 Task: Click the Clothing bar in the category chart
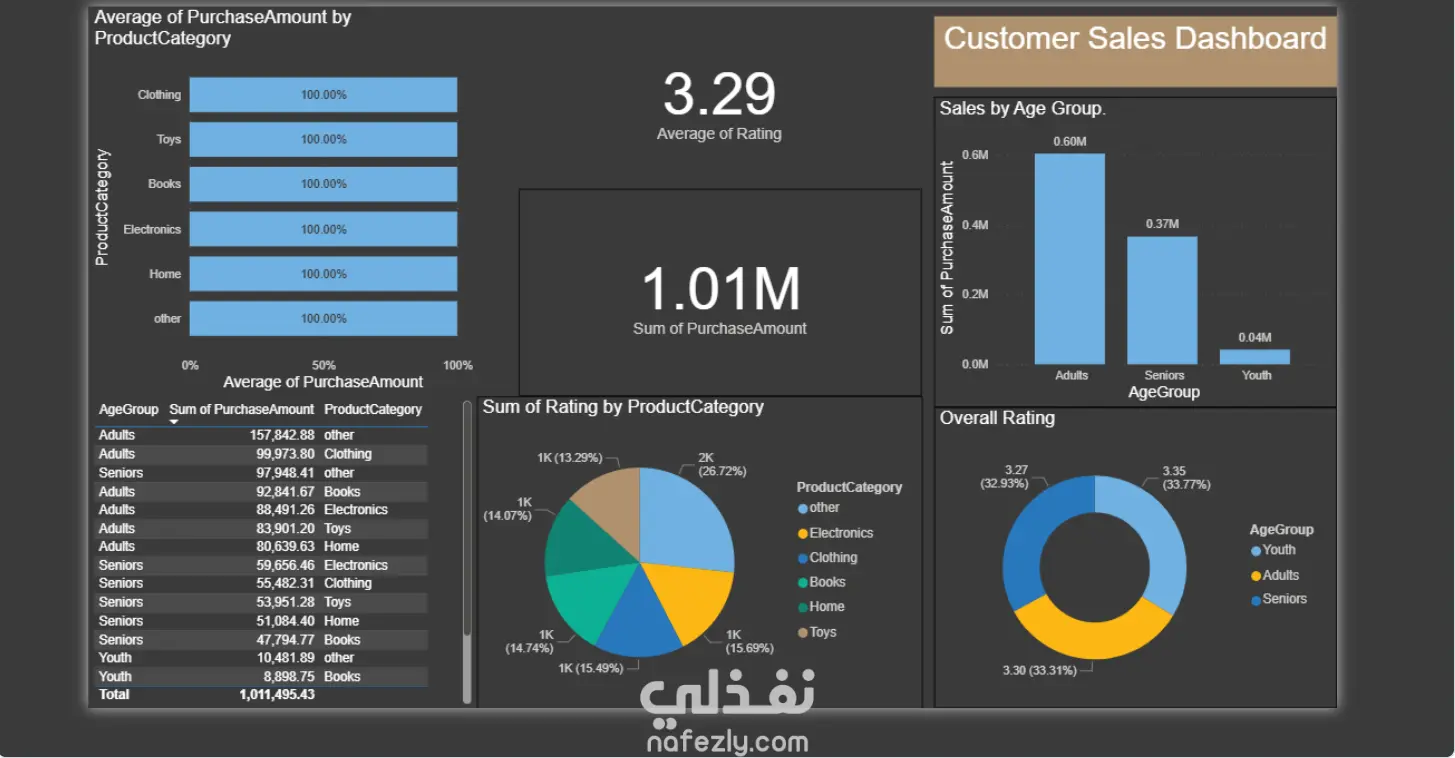click(x=323, y=95)
